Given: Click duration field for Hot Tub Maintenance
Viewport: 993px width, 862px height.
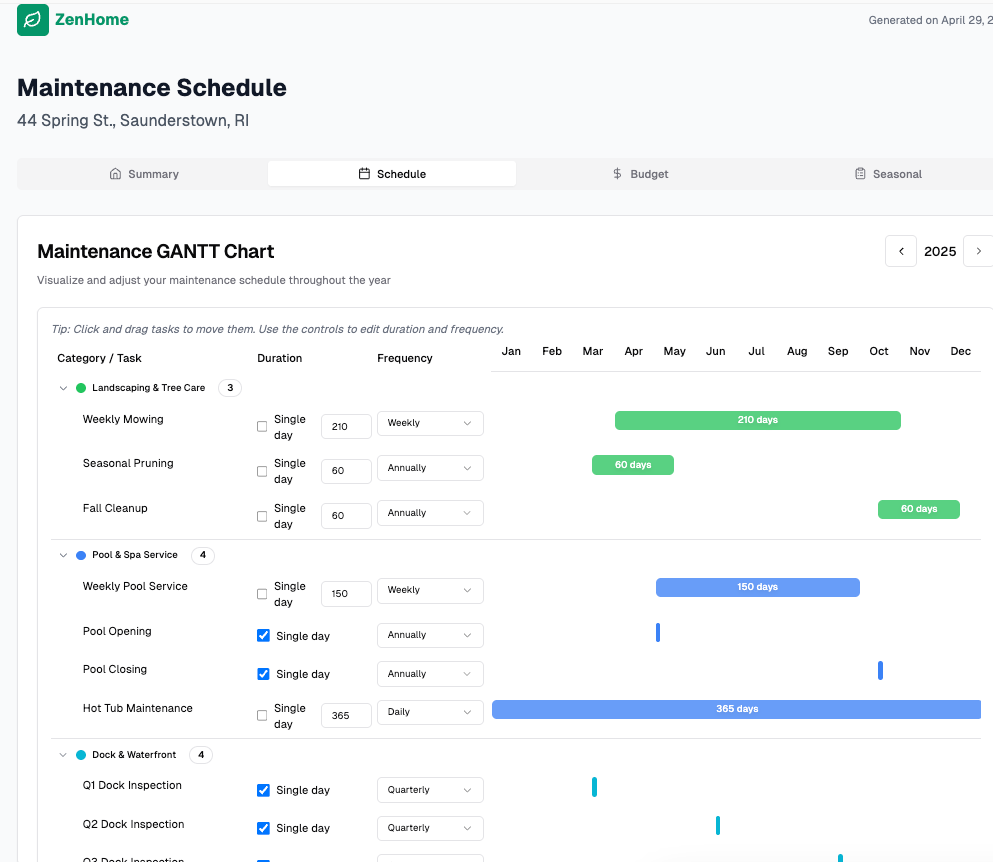Looking at the screenshot, I should (x=346, y=716).
